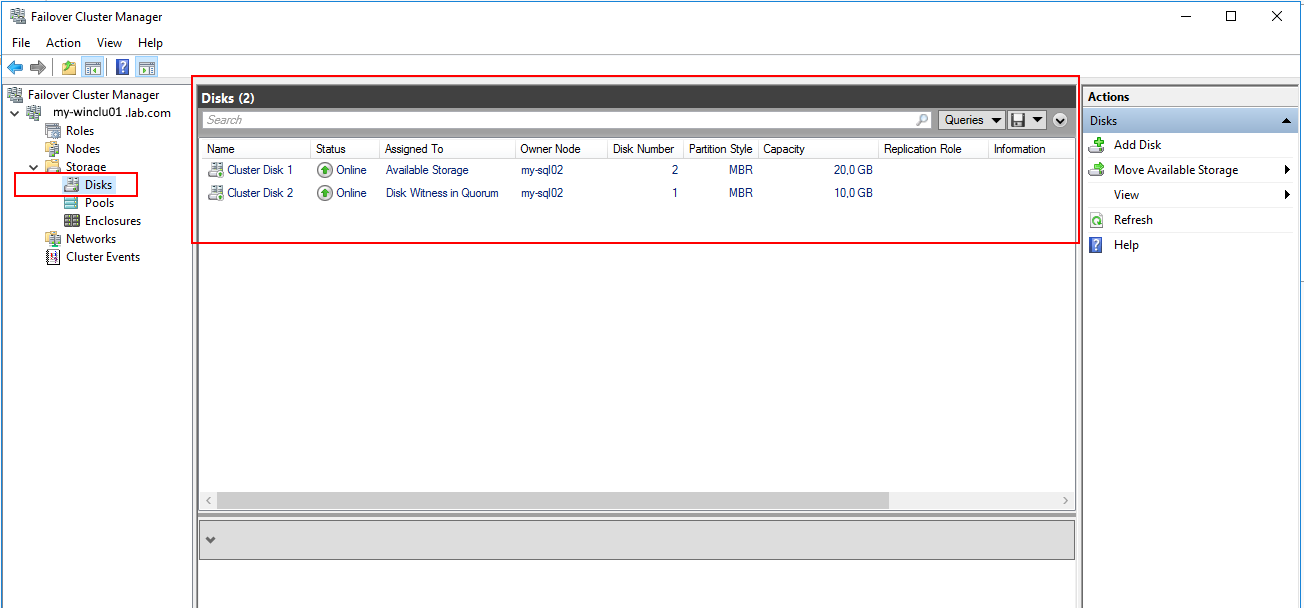This screenshot has height=608, width=1304.
Task: Expand the search options chevron button
Action: pyautogui.click(x=1060, y=120)
